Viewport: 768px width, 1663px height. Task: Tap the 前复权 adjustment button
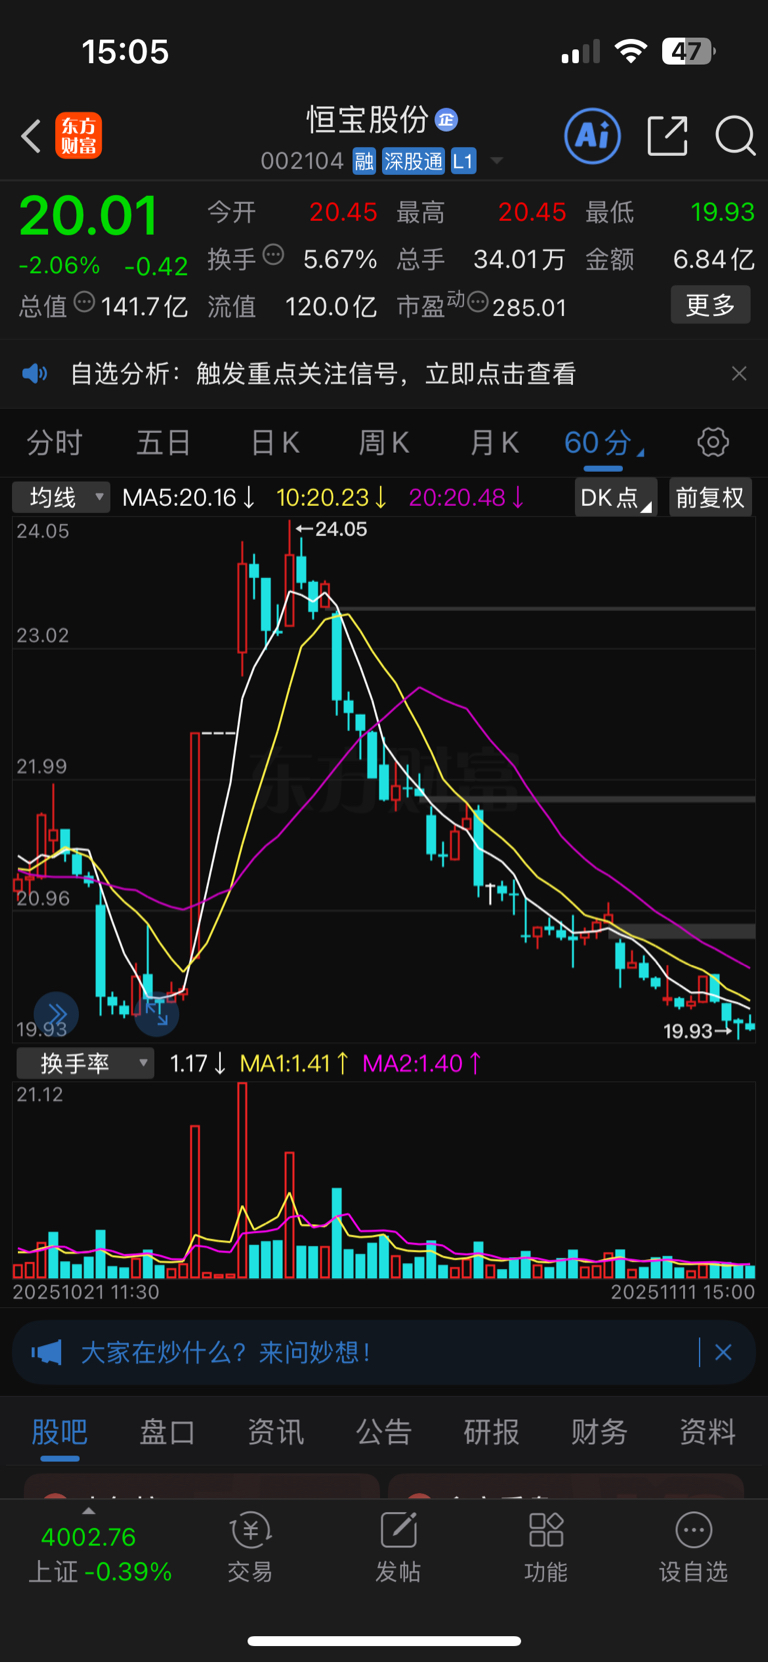(x=710, y=497)
